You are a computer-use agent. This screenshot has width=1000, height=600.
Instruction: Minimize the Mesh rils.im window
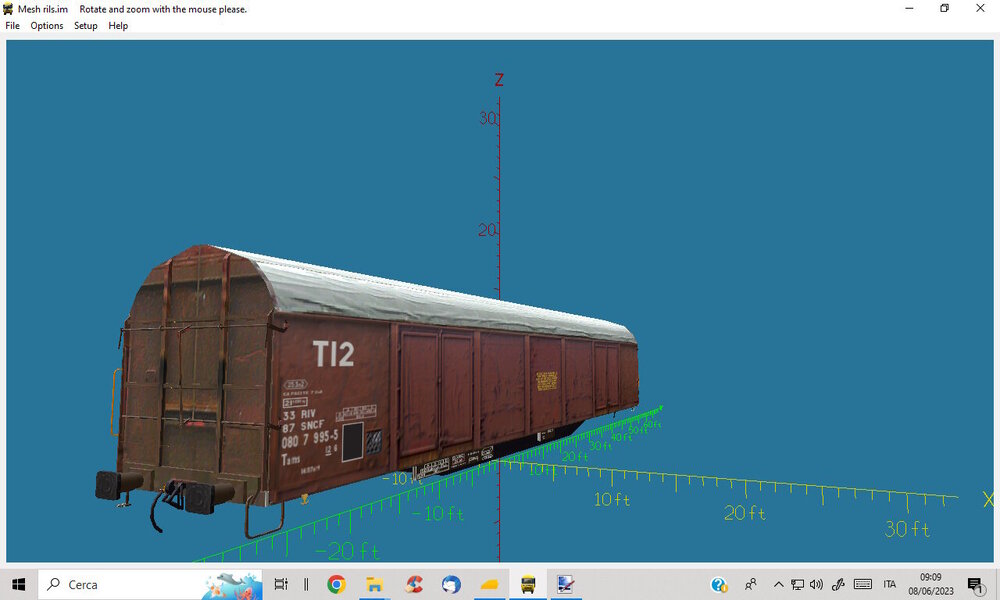[909, 8]
